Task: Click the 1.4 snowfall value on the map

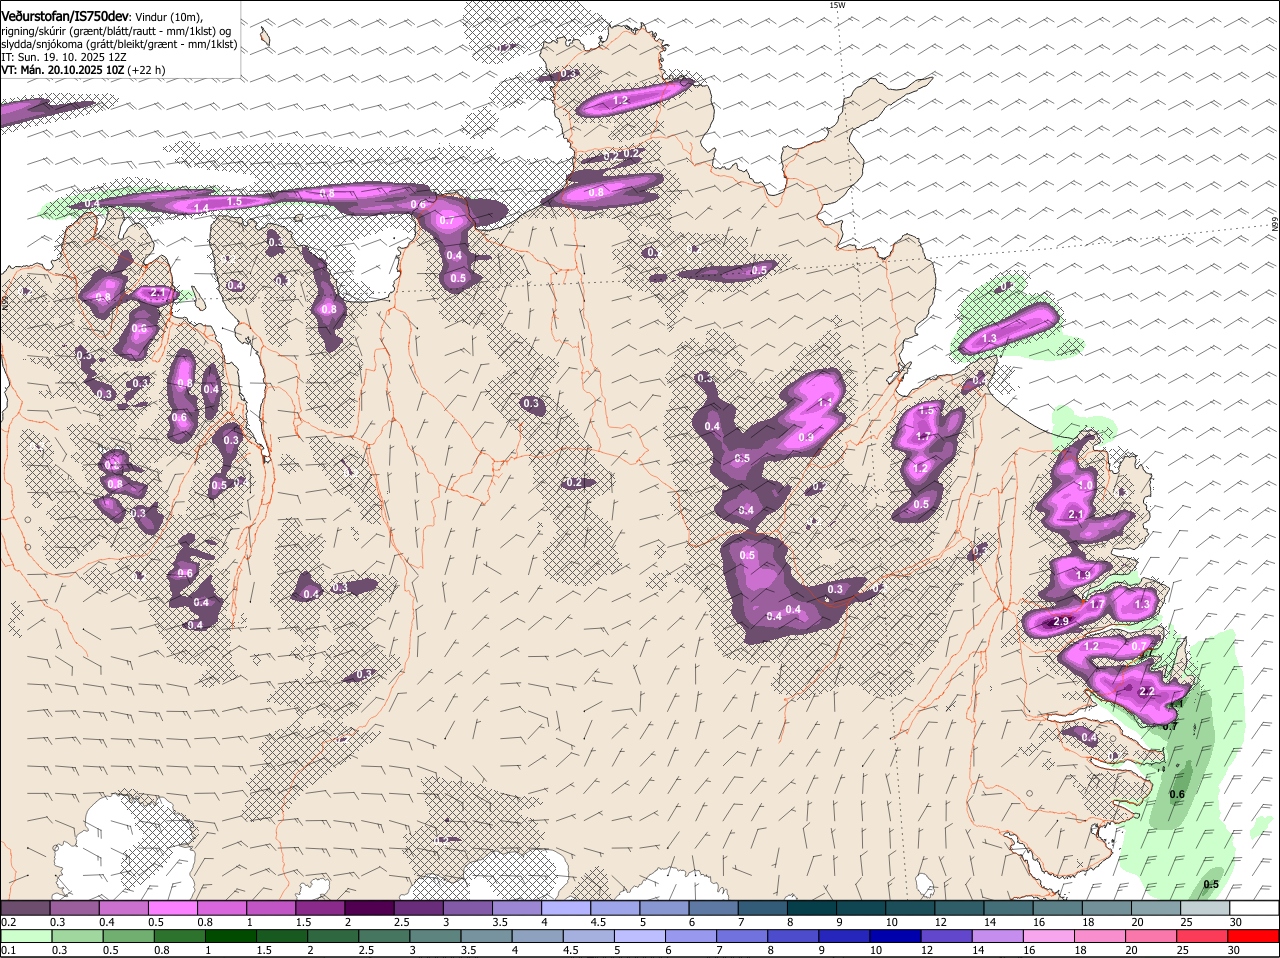Action: [201, 208]
